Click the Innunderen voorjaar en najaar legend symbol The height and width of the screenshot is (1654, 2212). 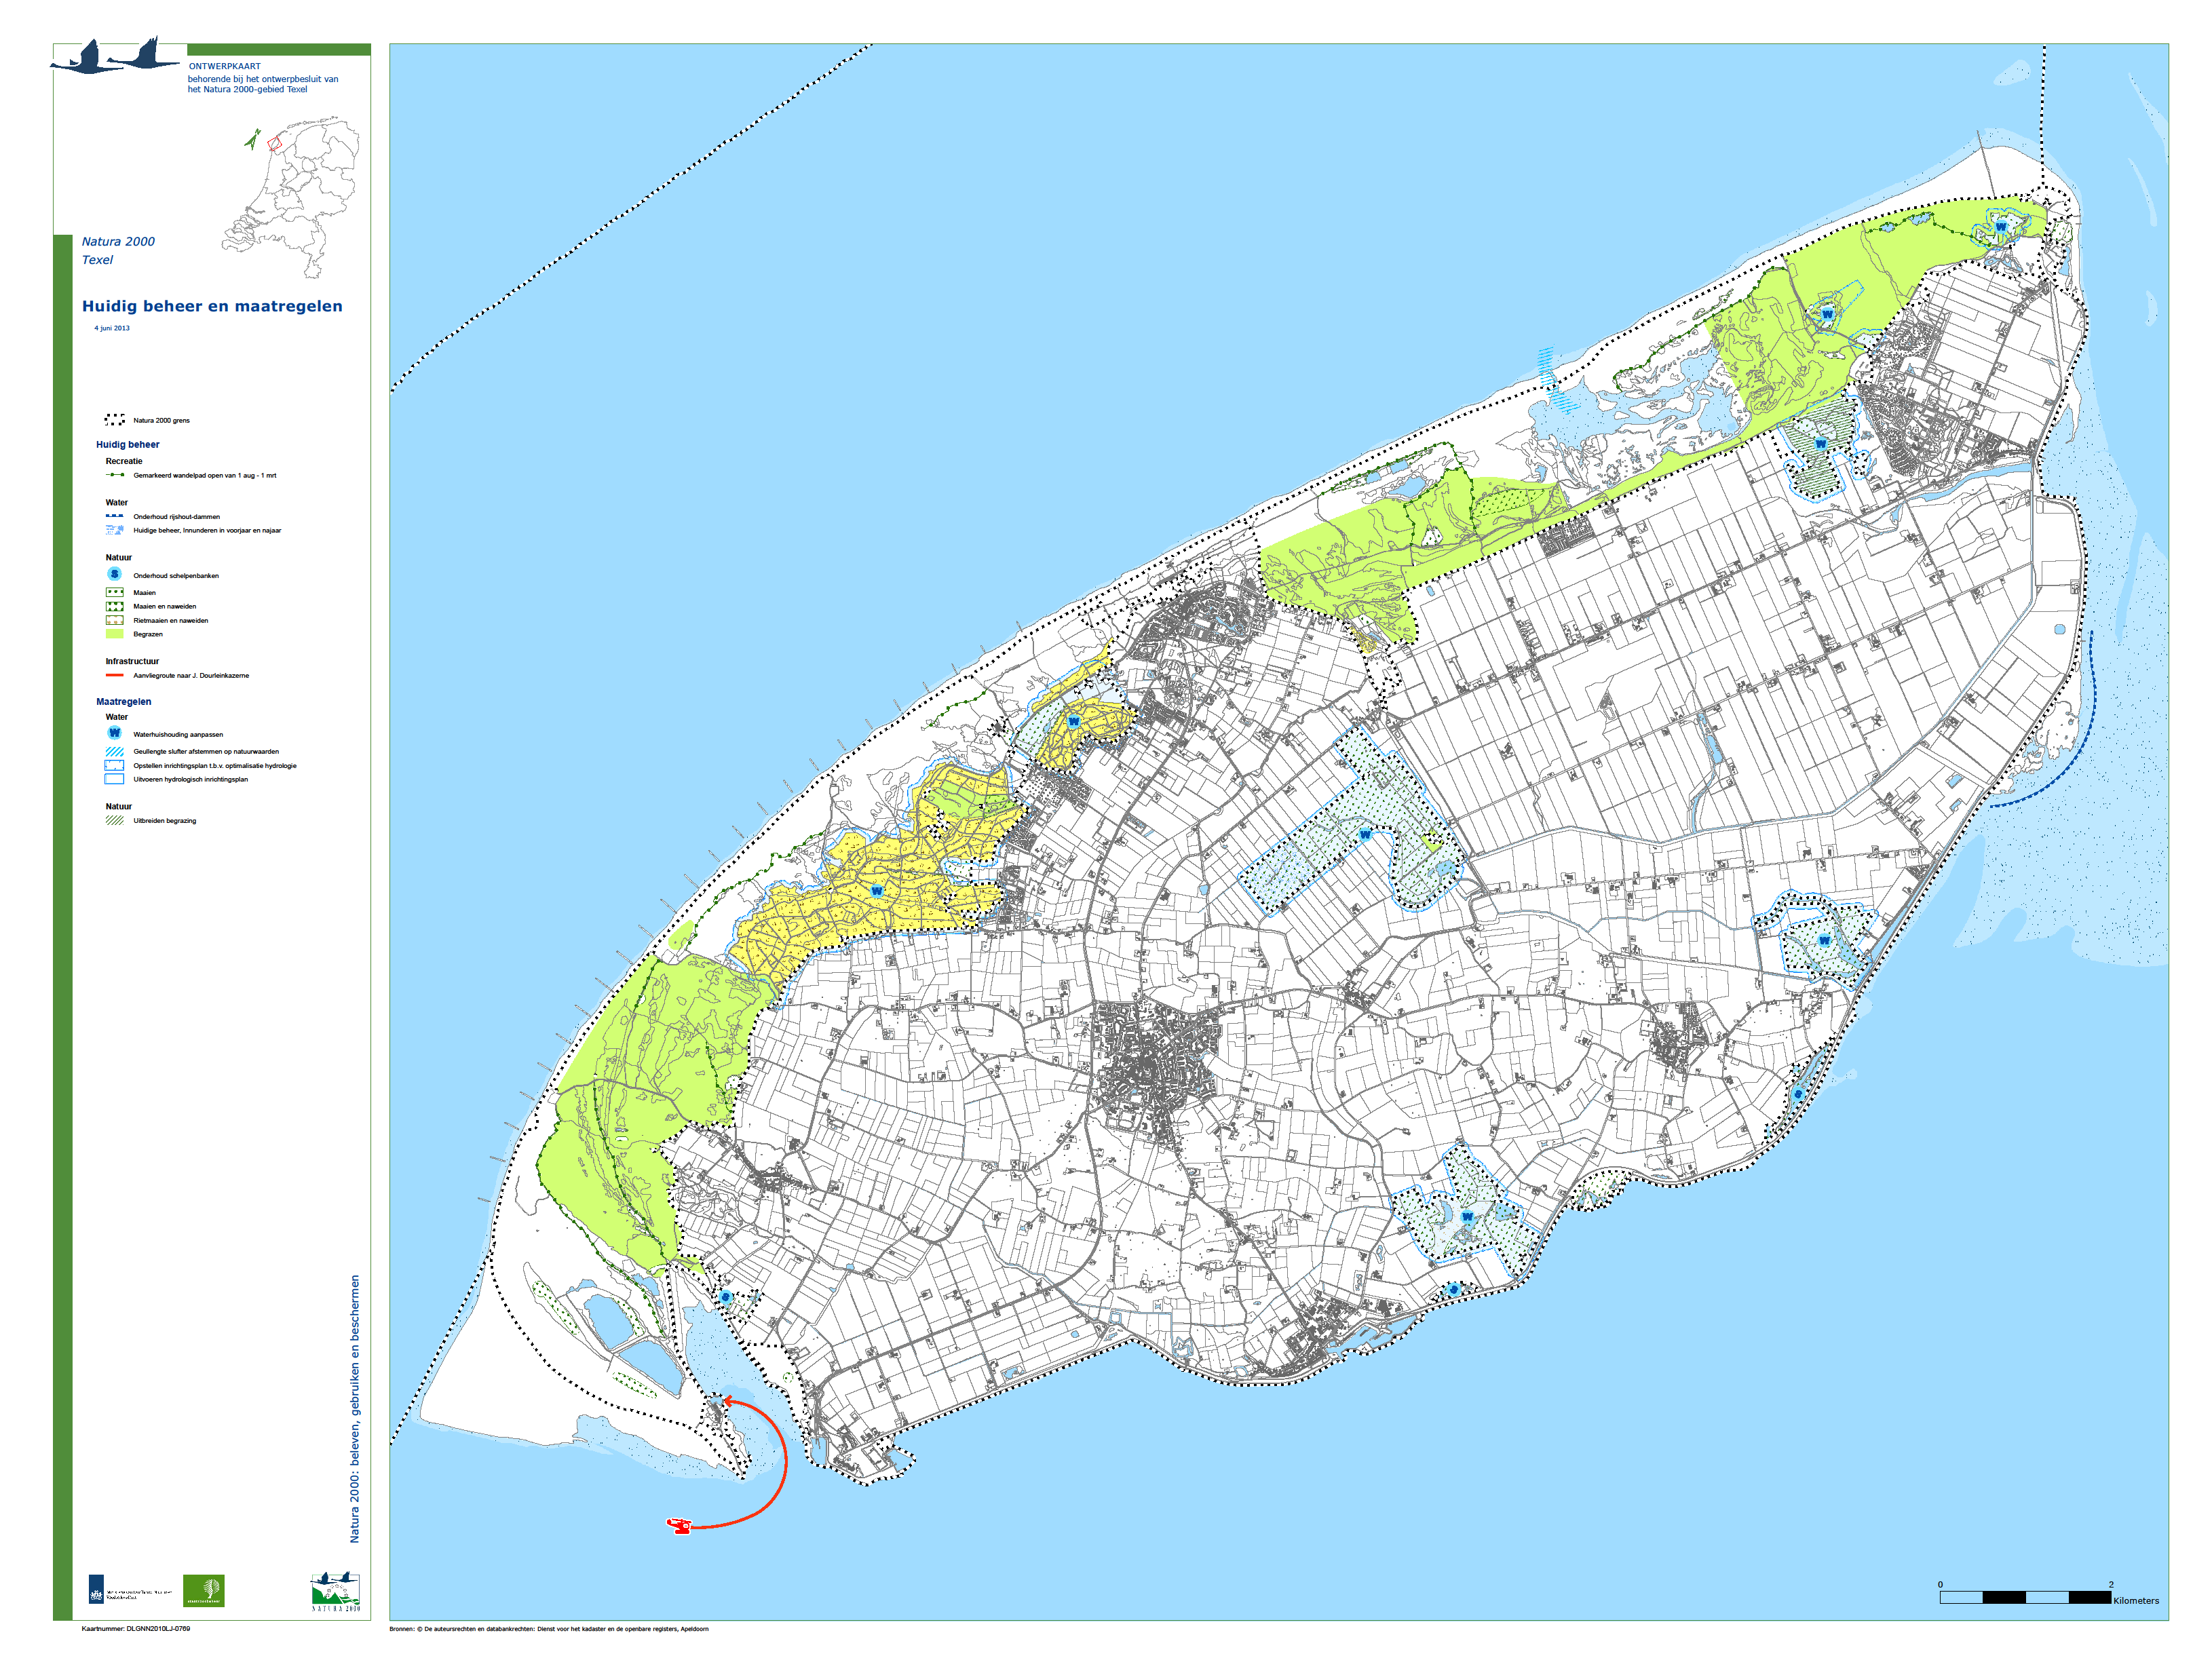(x=115, y=530)
